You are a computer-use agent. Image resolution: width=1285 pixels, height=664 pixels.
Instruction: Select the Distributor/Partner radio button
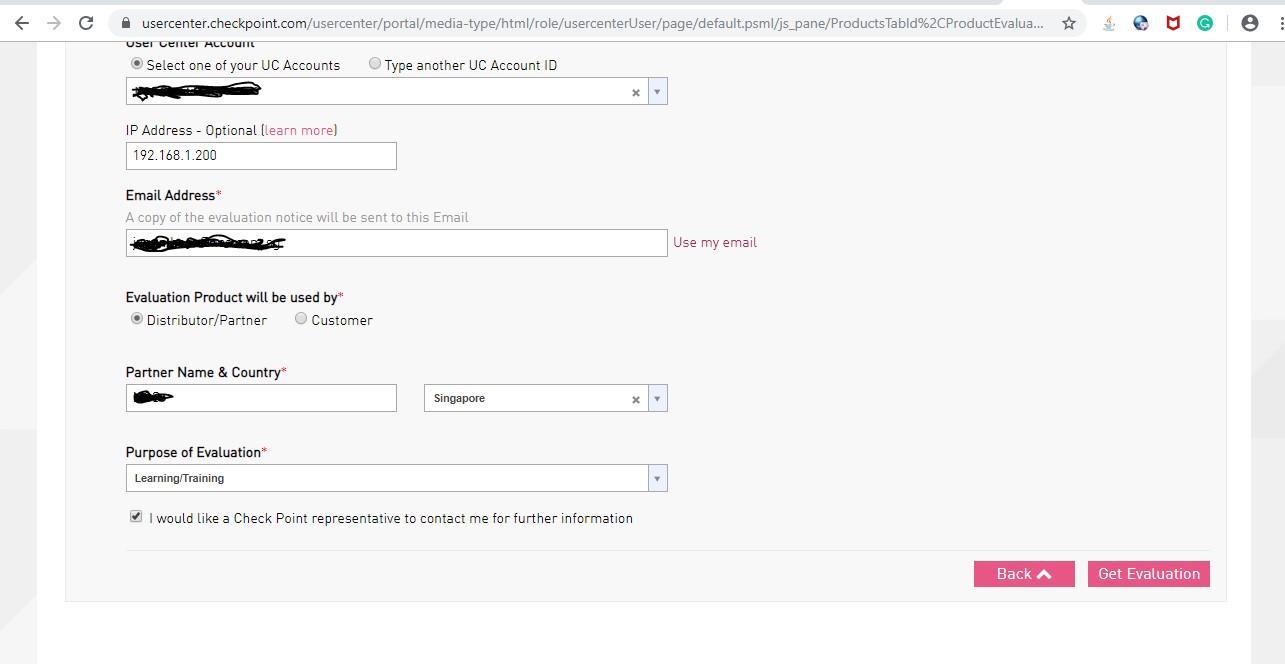137,319
